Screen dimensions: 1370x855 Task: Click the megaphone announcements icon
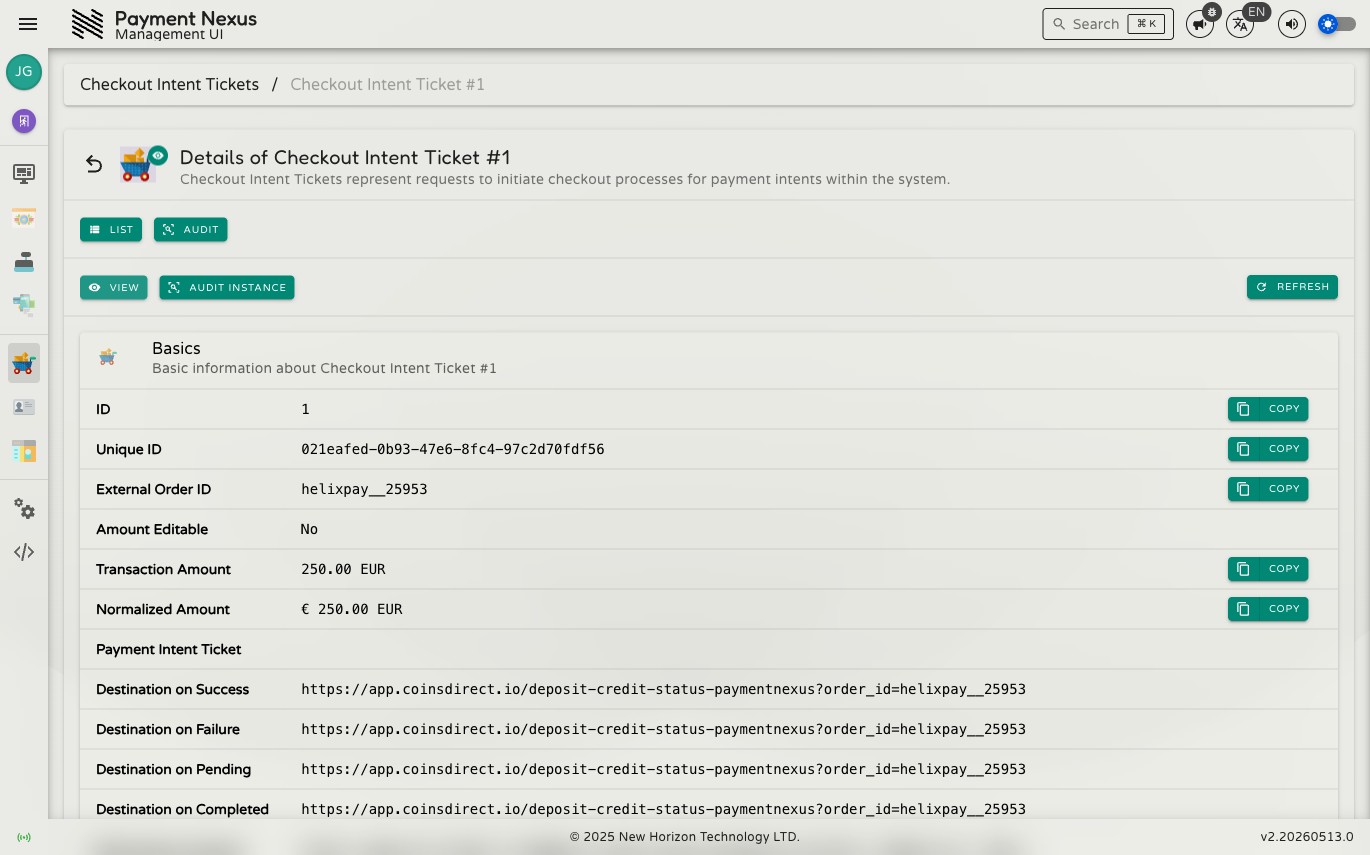click(x=1199, y=25)
